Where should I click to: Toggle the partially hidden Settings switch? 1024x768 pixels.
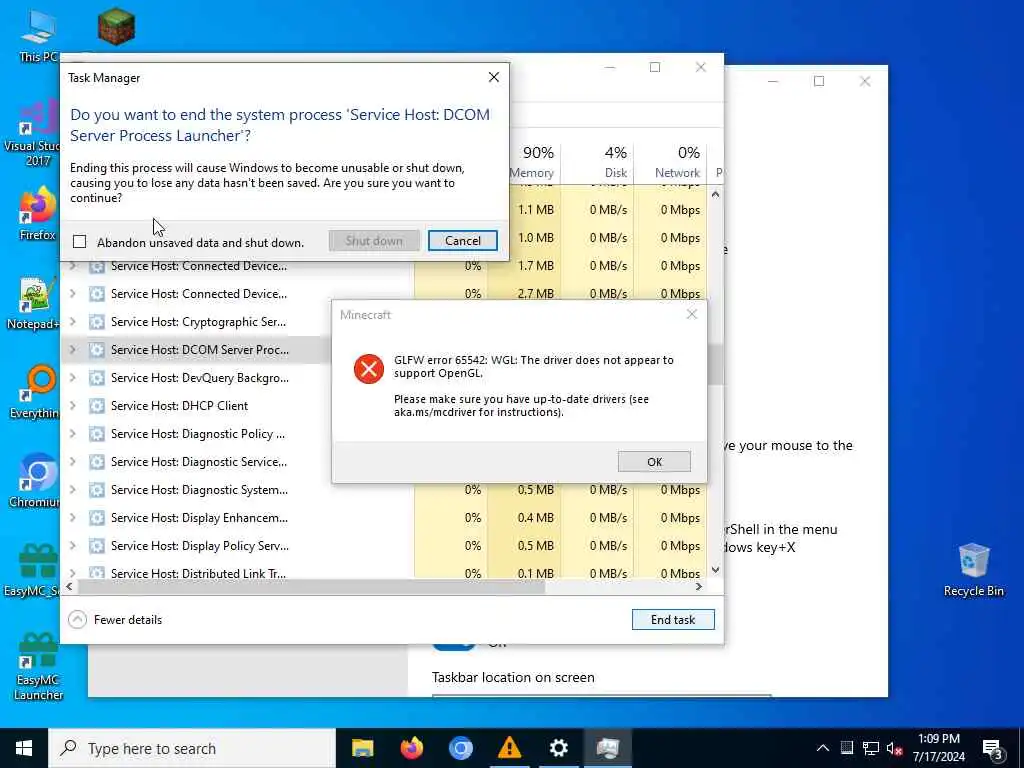tap(454, 645)
